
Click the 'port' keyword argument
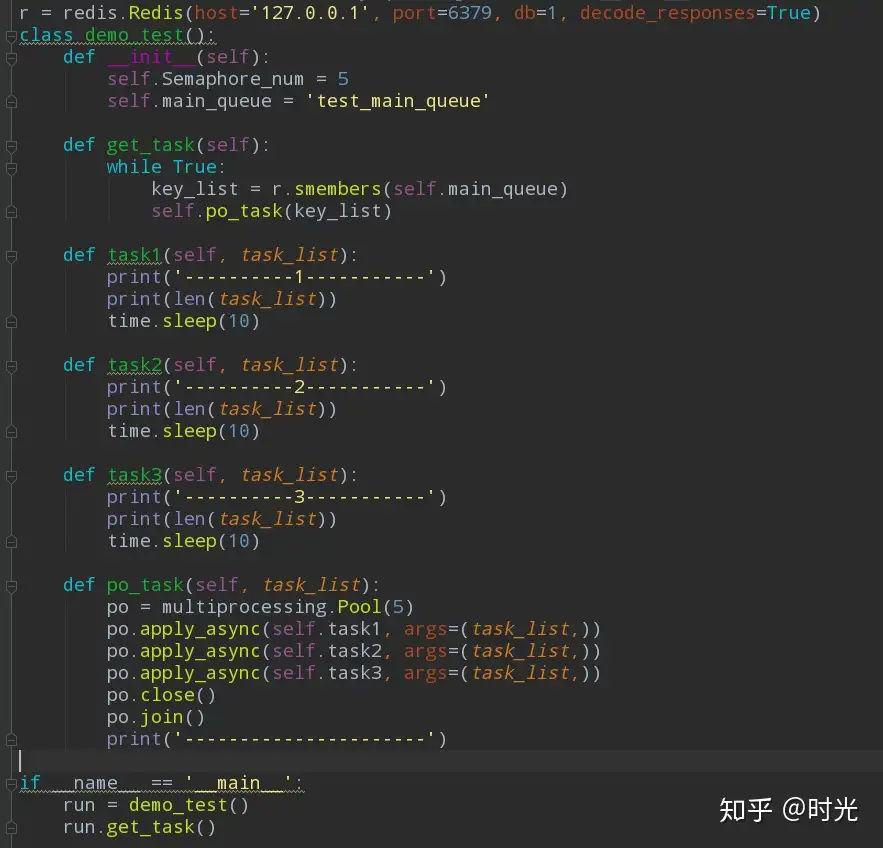click(414, 14)
